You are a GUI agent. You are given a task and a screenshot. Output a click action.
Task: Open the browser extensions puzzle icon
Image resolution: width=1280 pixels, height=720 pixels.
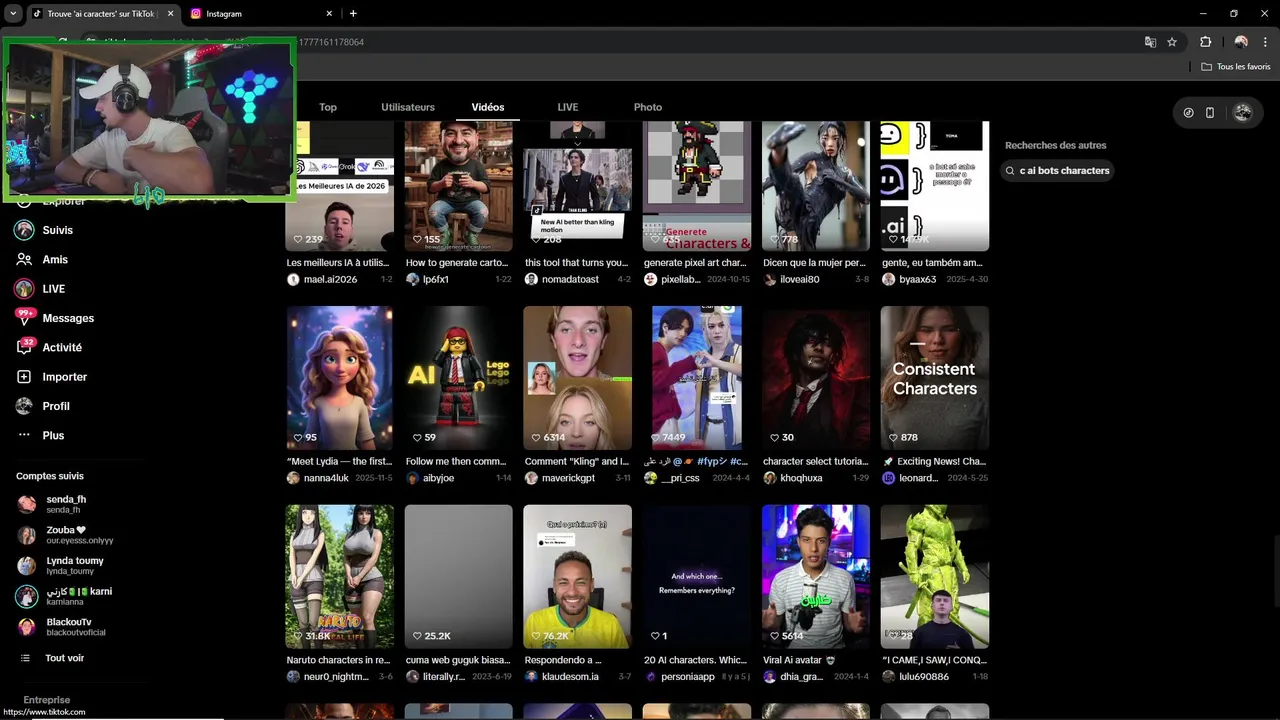(1205, 42)
